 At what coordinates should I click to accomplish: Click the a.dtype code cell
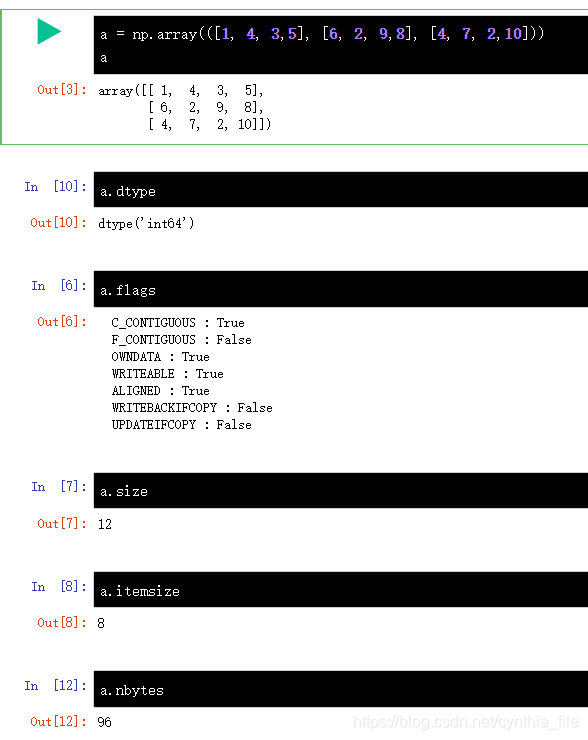341,190
